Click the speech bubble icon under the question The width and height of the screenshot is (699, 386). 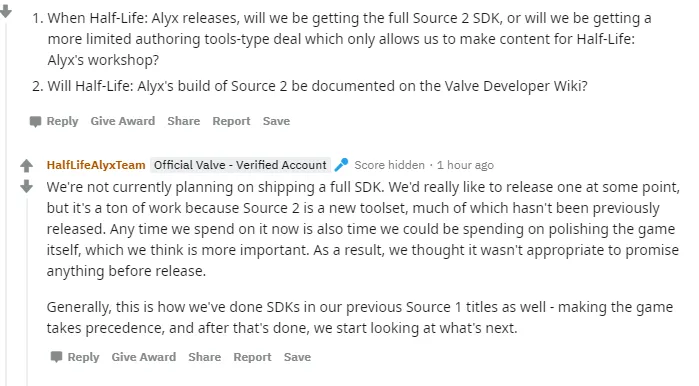click(x=35, y=122)
